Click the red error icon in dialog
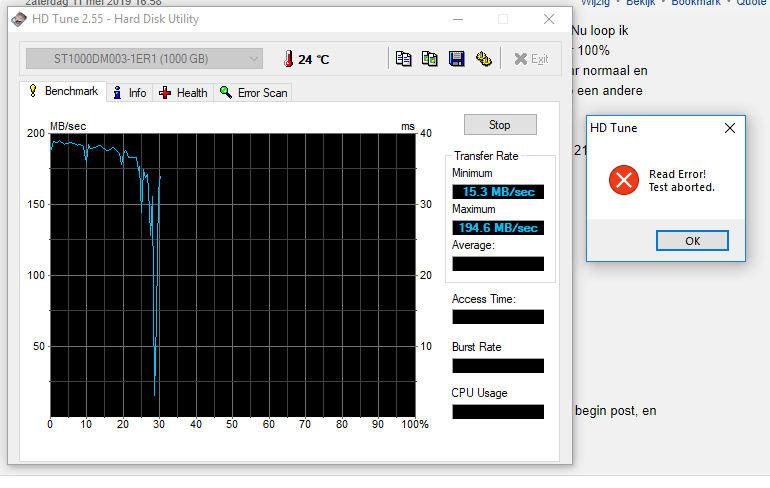The height and width of the screenshot is (488, 770). click(x=624, y=180)
